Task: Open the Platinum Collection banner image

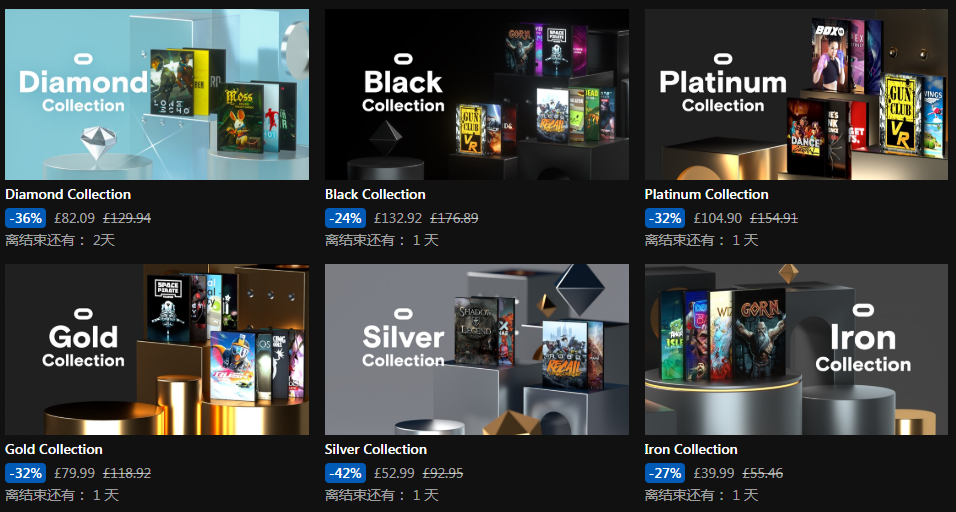Action: (x=796, y=94)
